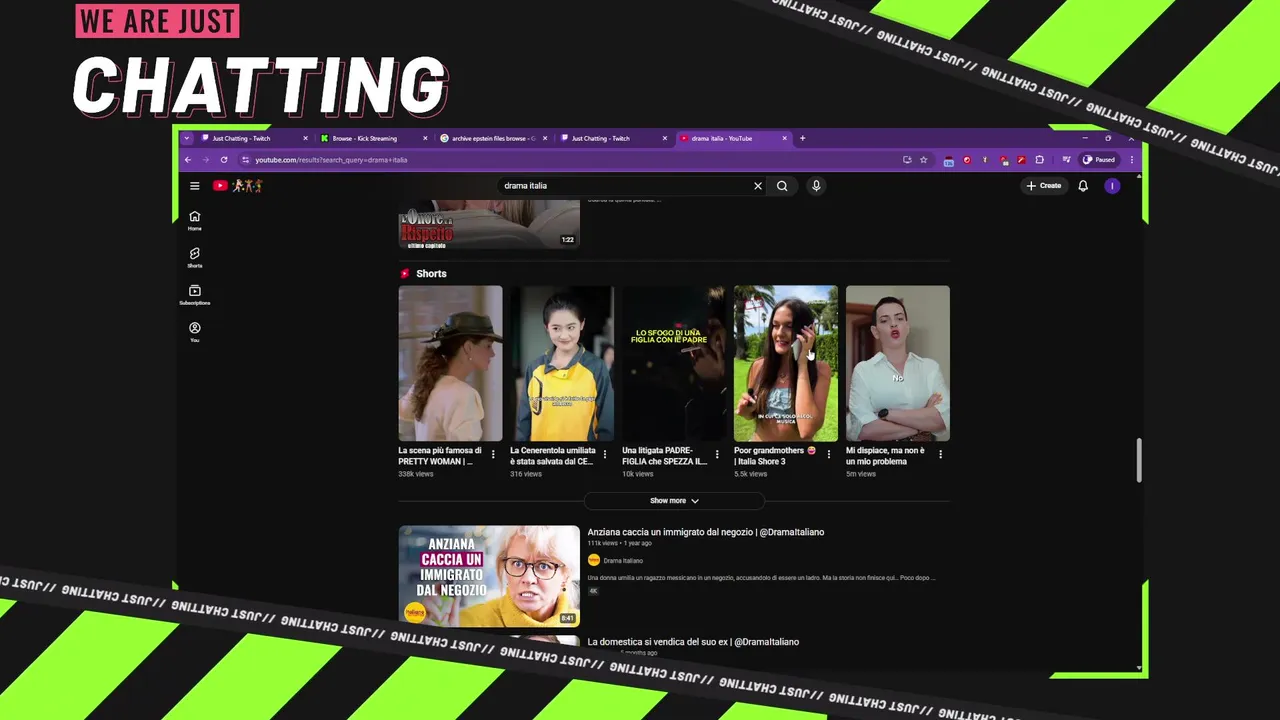
Task: Open Subscriptions from the sidebar
Action: tap(195, 295)
